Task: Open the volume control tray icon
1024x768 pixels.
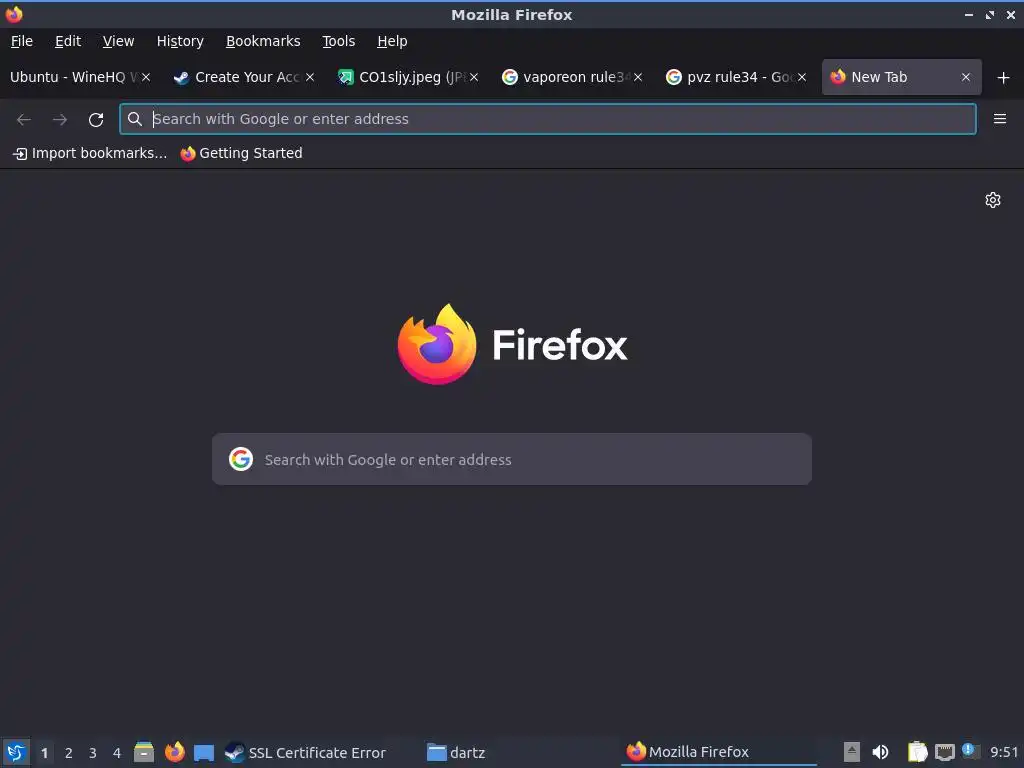Action: point(880,752)
